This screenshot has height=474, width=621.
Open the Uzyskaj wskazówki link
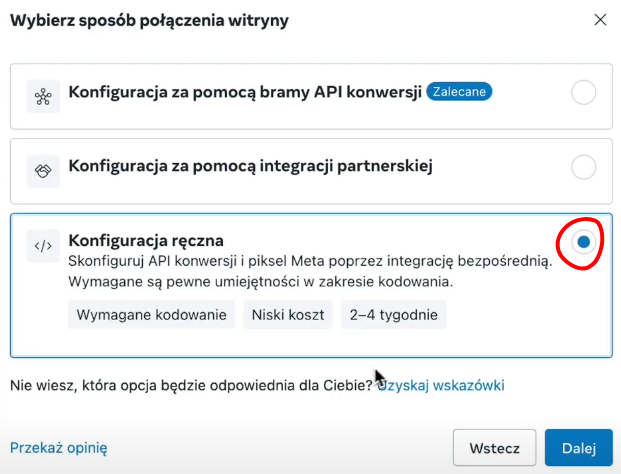441,385
